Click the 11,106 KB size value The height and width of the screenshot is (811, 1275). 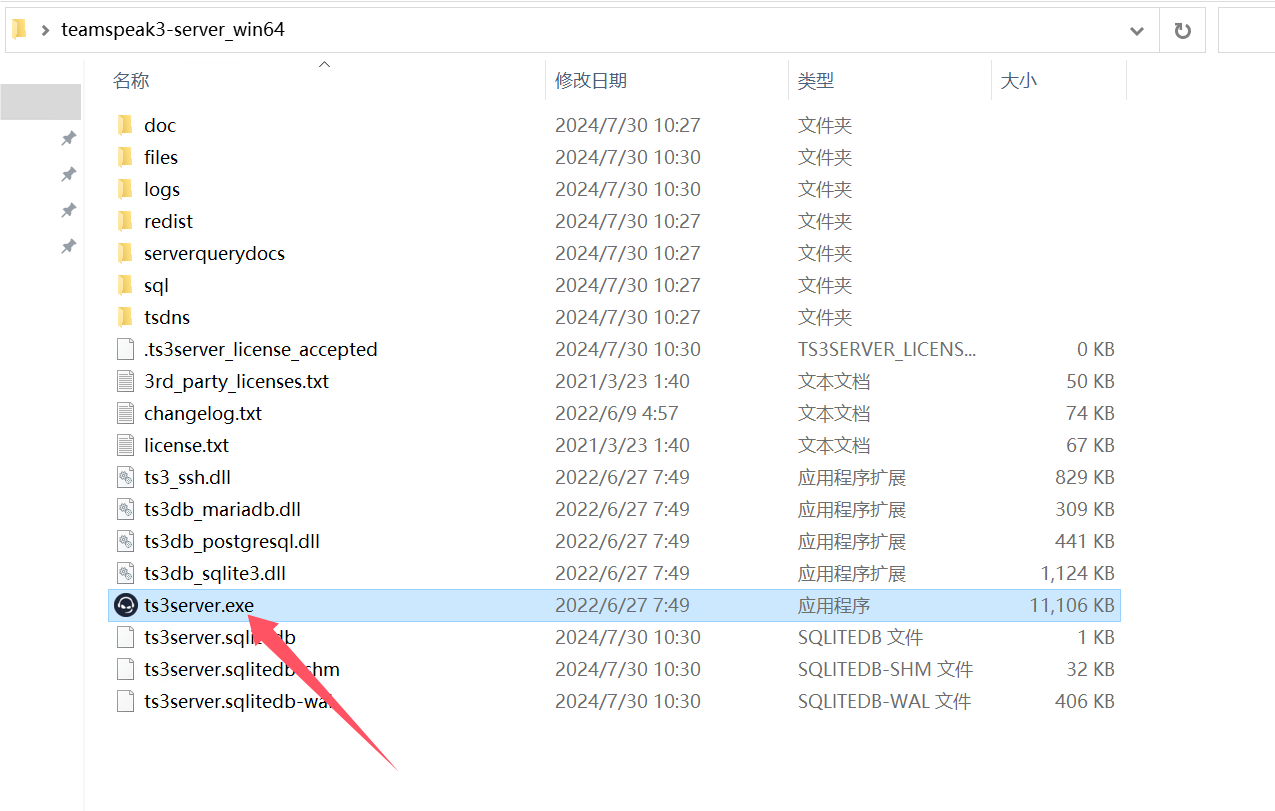1071,605
